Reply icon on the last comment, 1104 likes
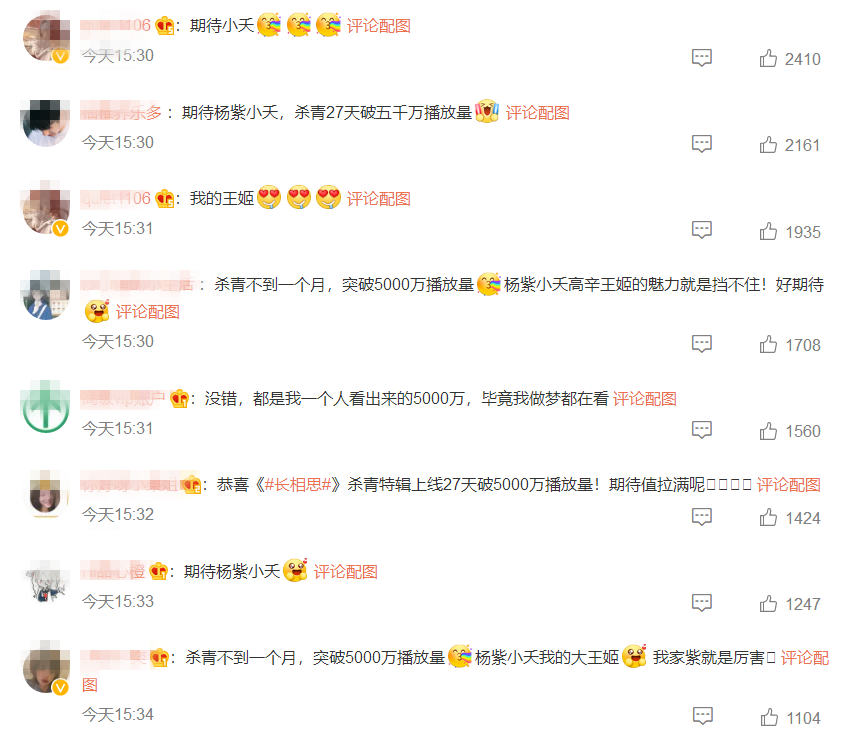This screenshot has width=849, height=744. click(x=703, y=716)
